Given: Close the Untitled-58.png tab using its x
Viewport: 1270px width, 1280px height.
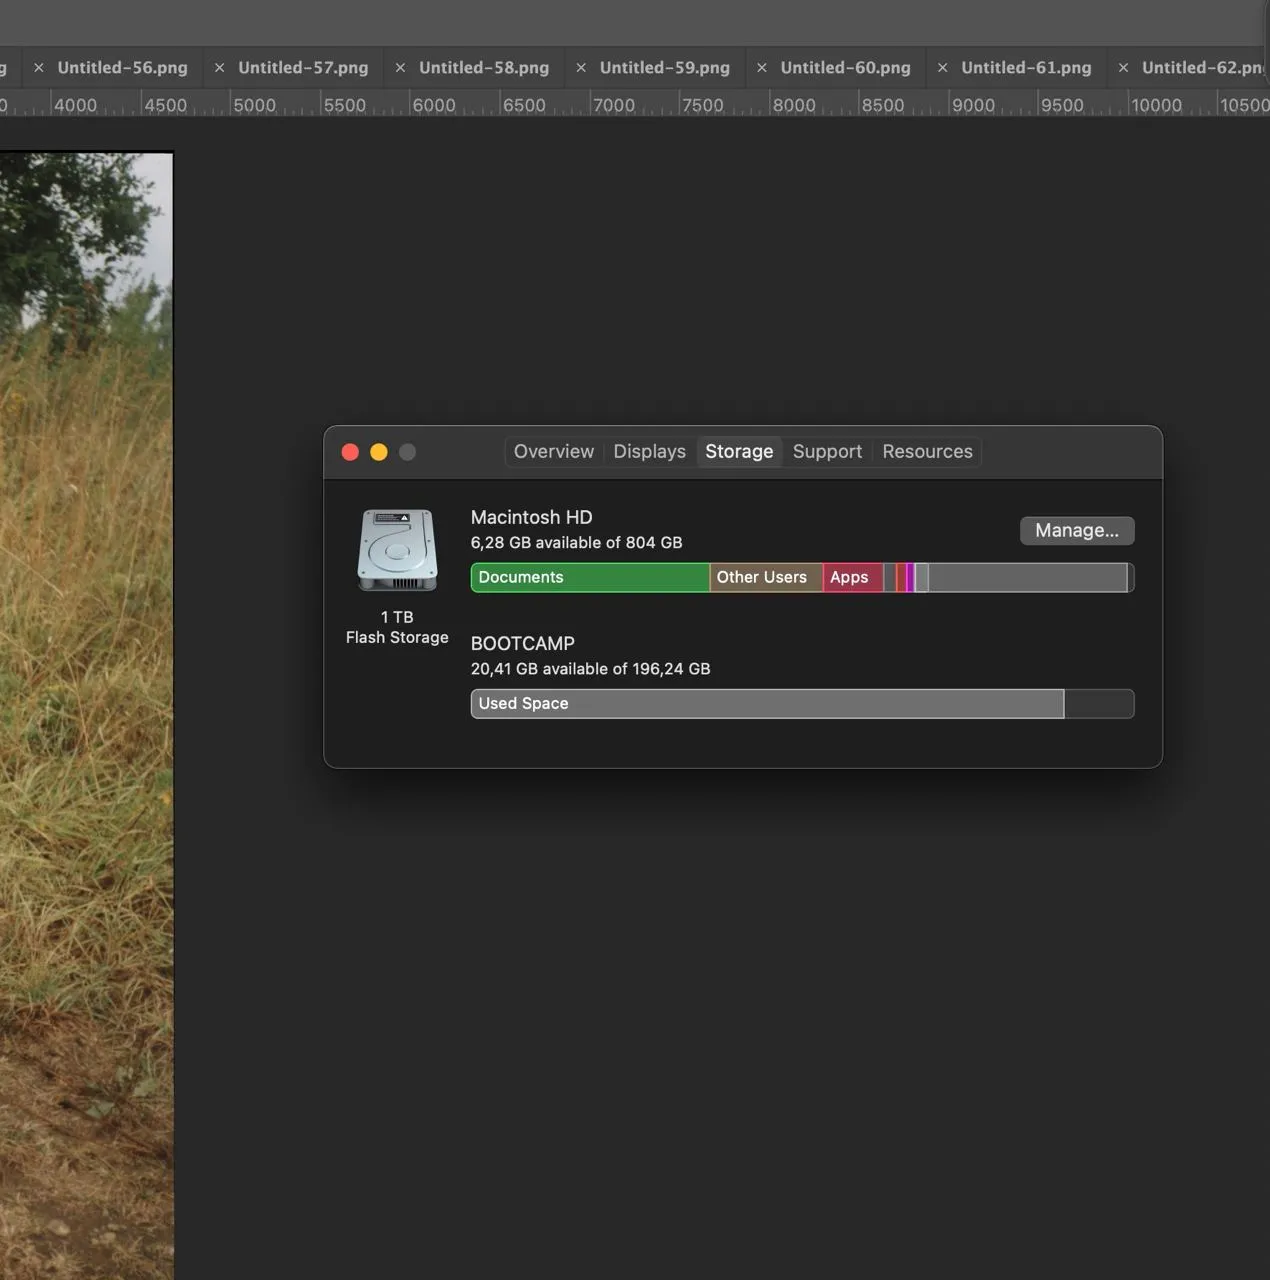Looking at the screenshot, I should pos(400,68).
